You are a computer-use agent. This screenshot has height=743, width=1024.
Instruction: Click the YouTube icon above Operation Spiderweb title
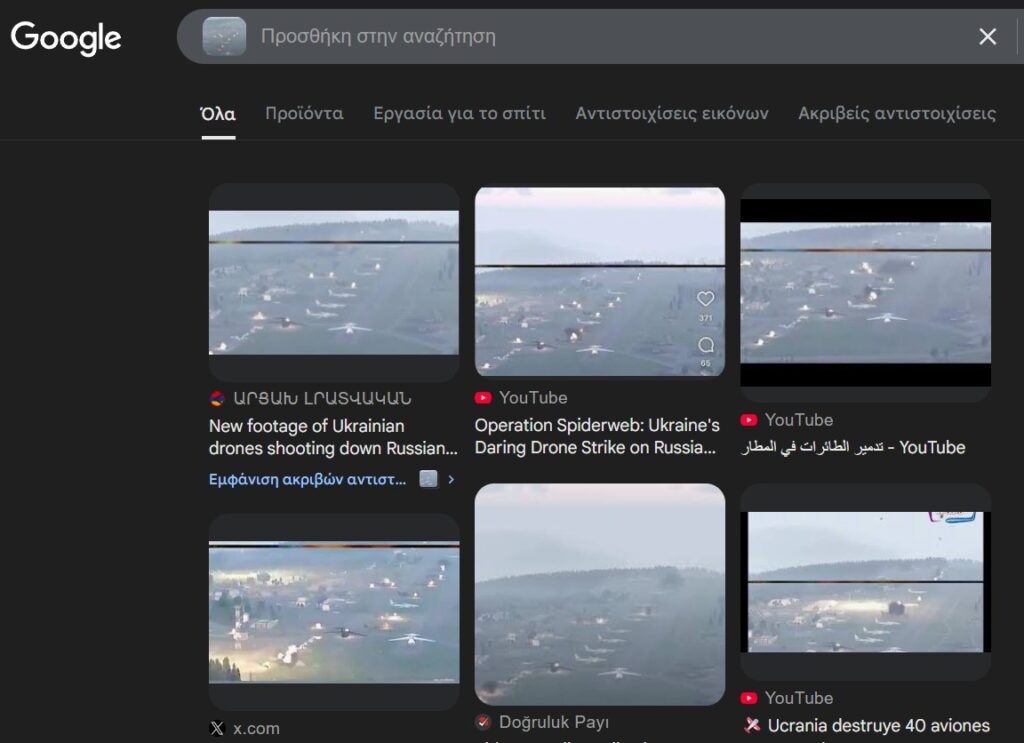point(483,398)
